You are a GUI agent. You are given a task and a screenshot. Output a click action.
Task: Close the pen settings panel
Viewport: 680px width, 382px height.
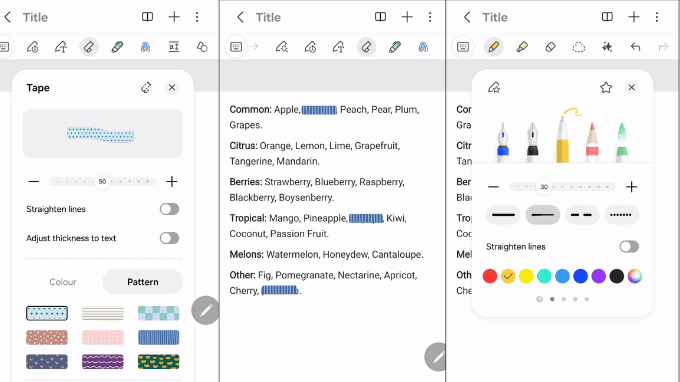(x=631, y=88)
